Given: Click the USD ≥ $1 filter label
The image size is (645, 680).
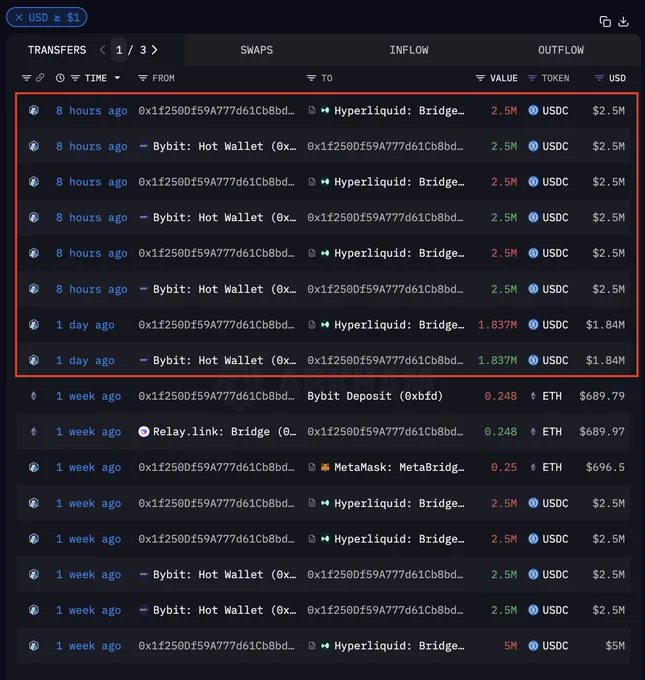Looking at the screenshot, I should click(54, 18).
